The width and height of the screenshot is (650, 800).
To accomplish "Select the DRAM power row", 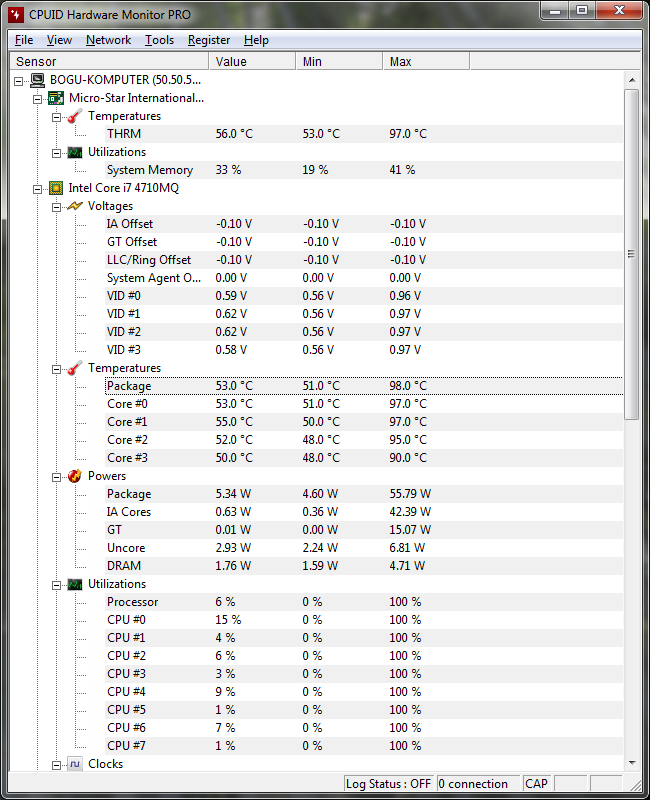I will (x=364, y=566).
